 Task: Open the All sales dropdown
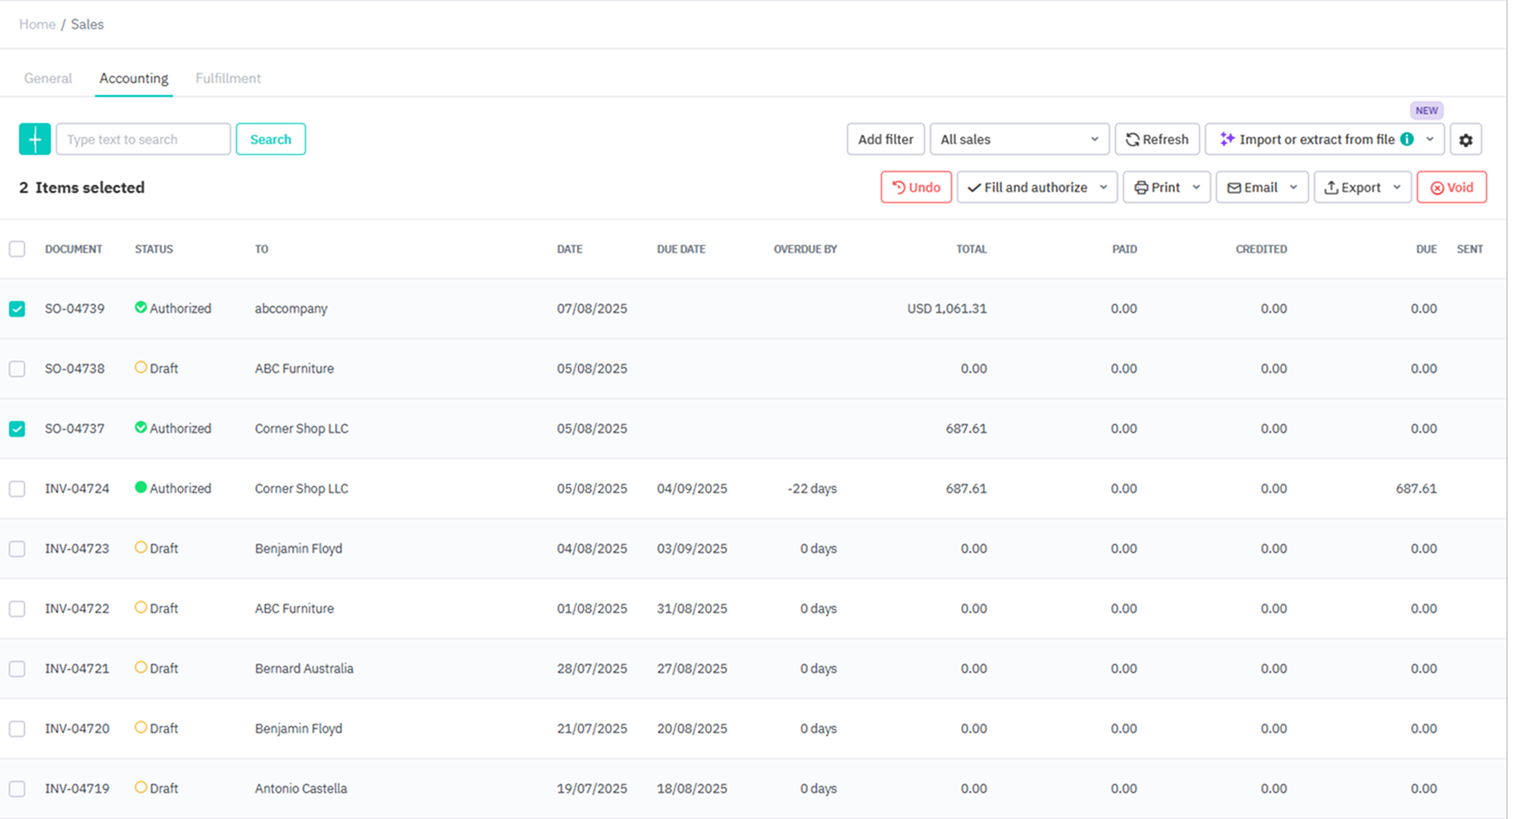[1018, 139]
